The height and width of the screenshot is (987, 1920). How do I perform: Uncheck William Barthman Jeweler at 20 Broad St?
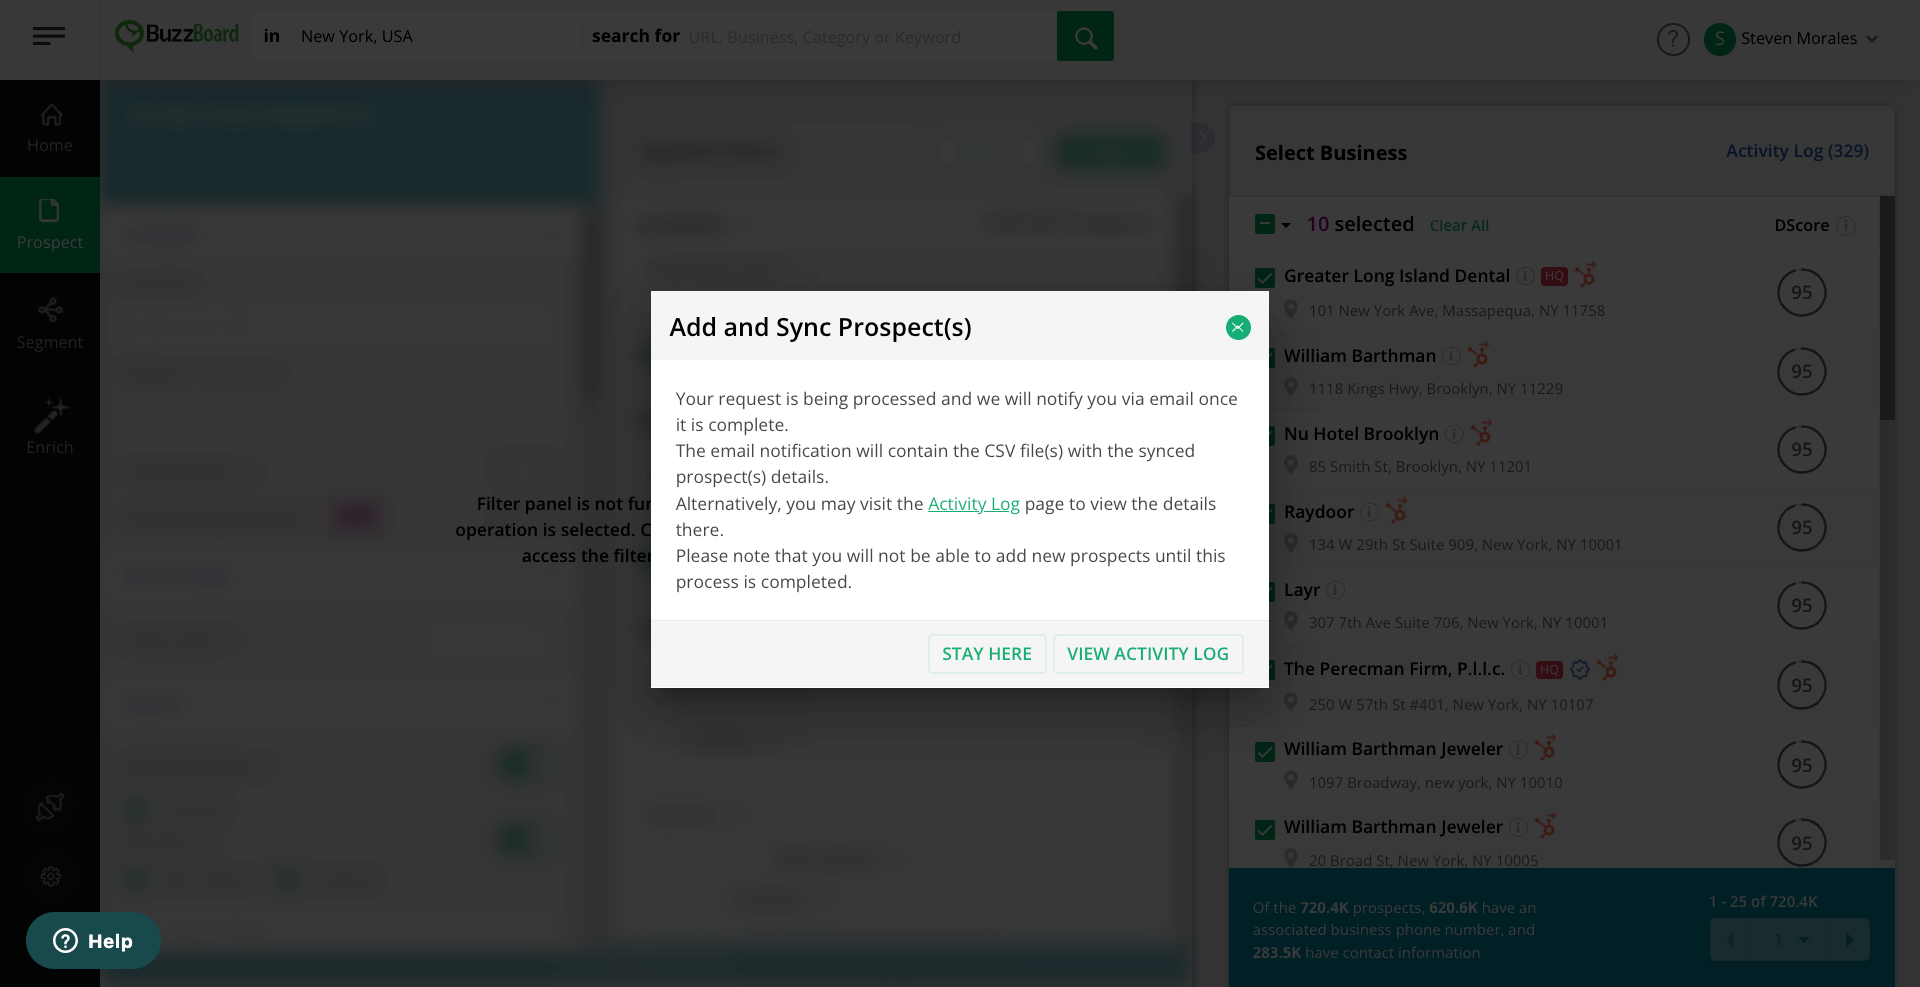click(1265, 829)
